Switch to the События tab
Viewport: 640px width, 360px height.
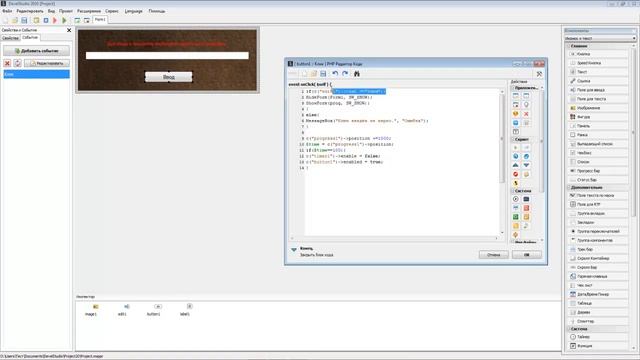30,38
